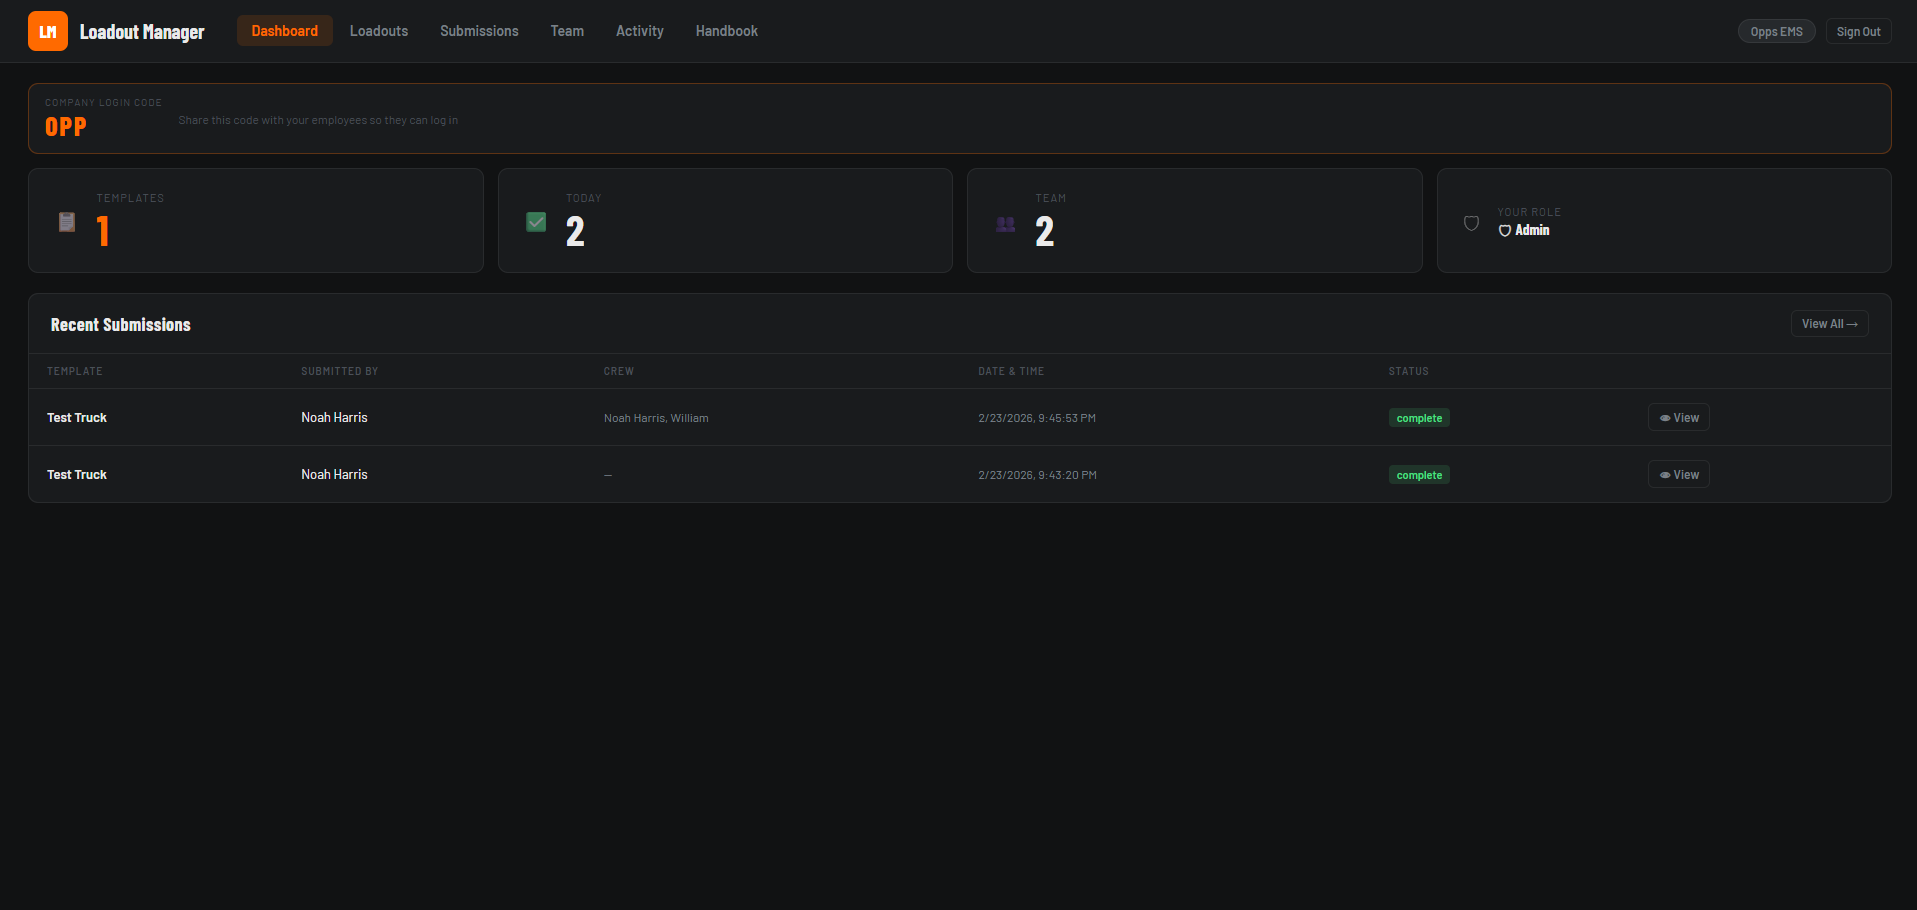Click the team members icon on Team card

click(1005, 225)
